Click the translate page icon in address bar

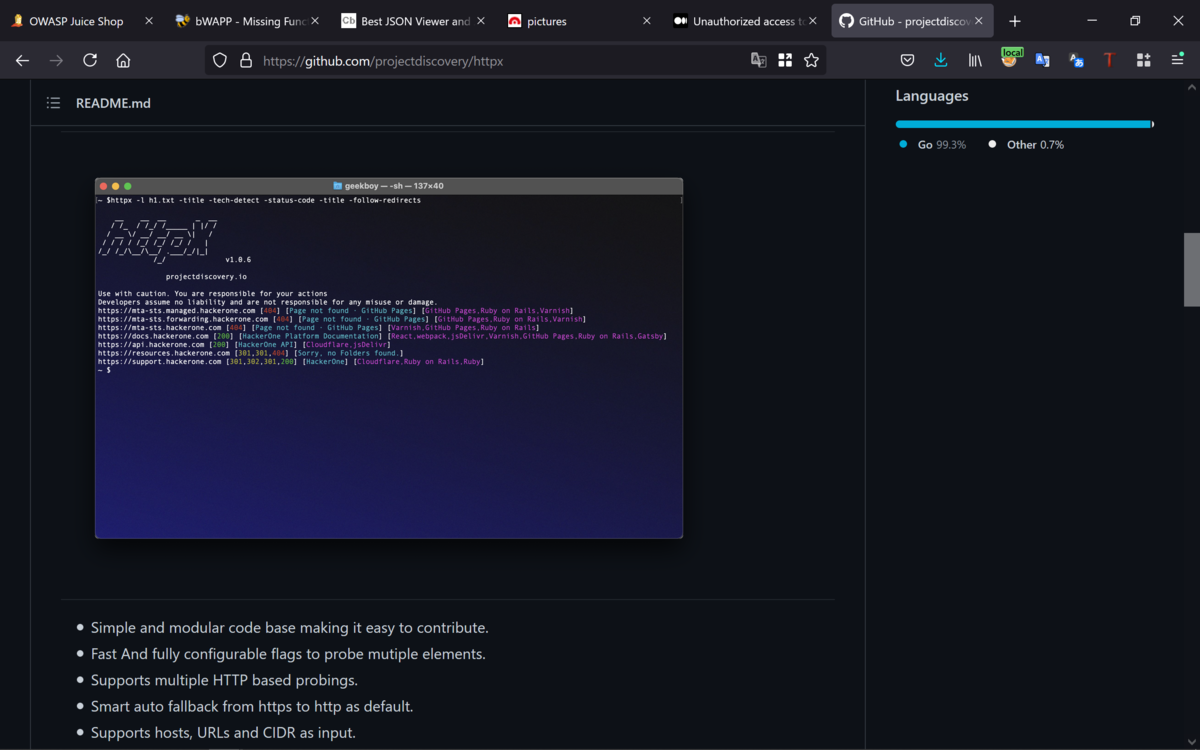(x=759, y=61)
